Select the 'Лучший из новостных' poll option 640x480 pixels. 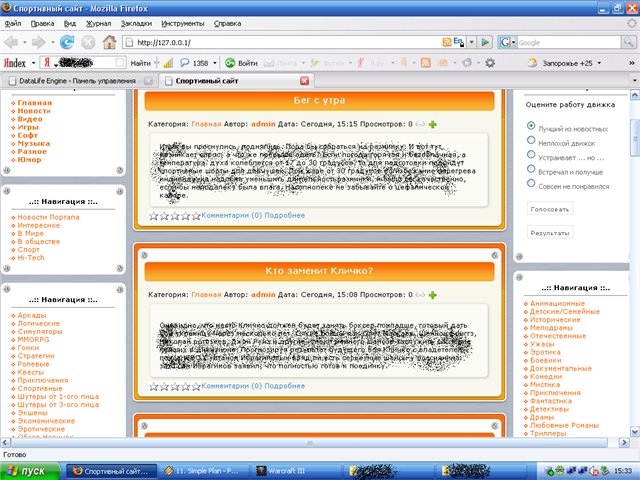tap(530, 126)
